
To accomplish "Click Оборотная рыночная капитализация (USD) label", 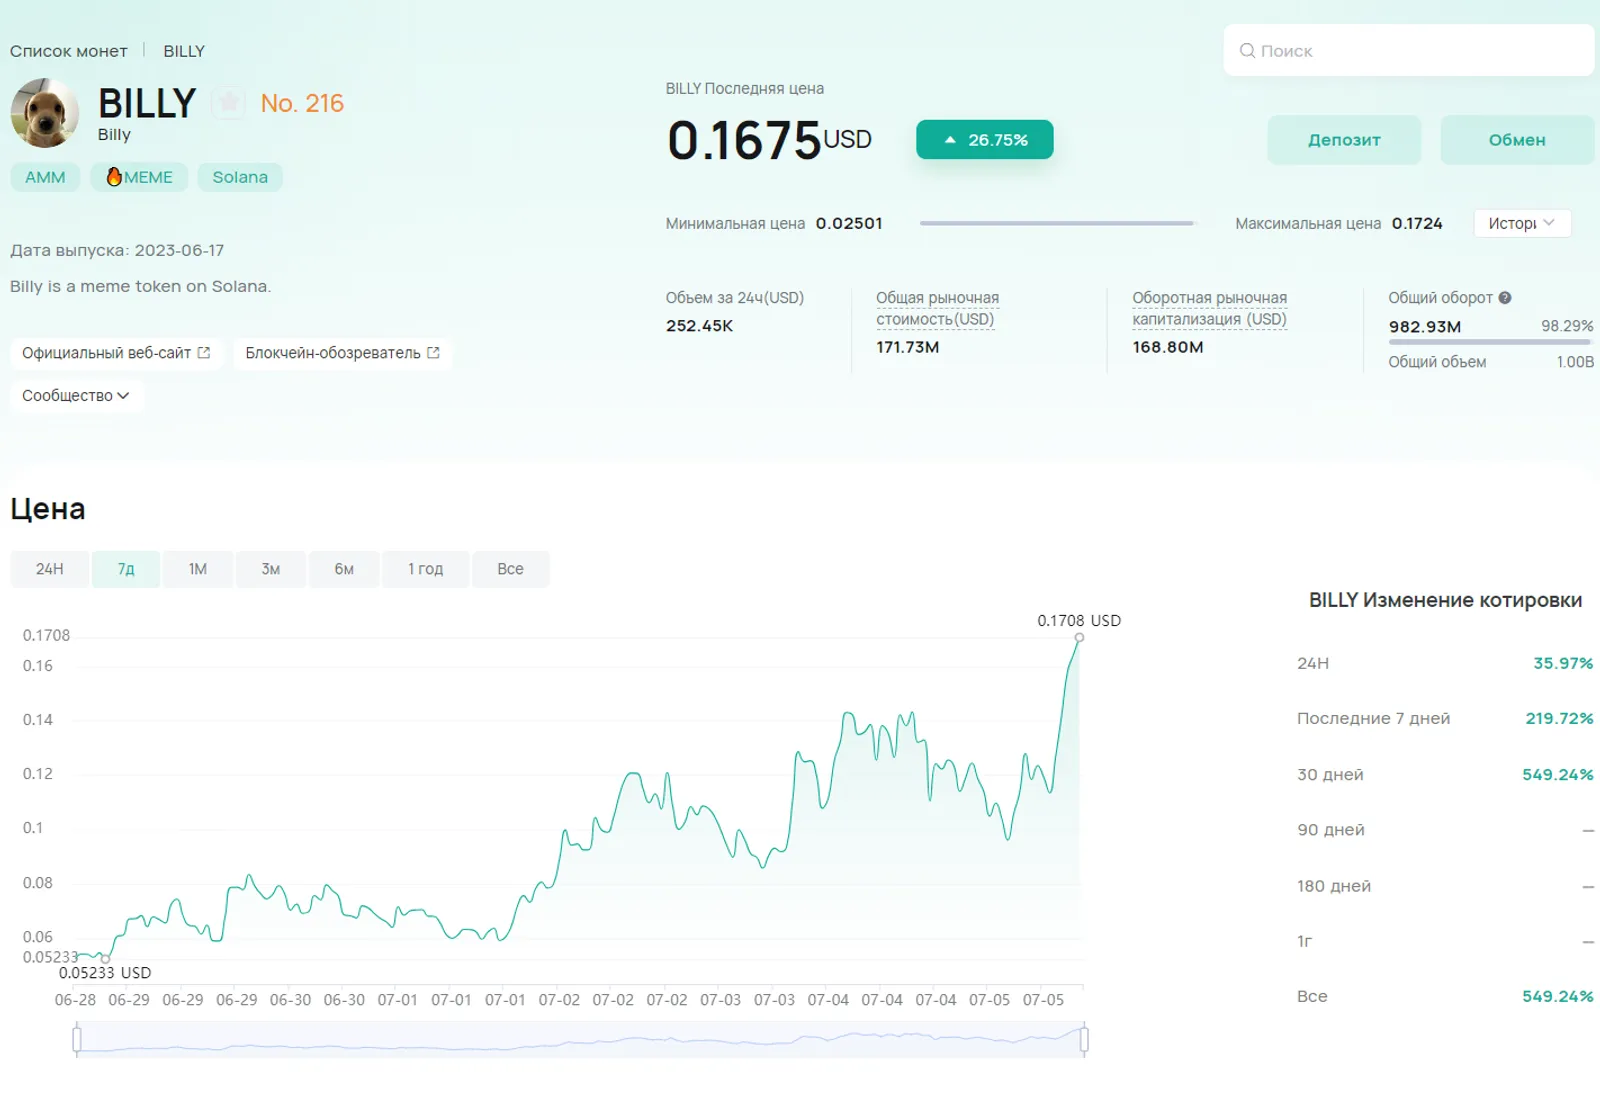I will click(1209, 308).
